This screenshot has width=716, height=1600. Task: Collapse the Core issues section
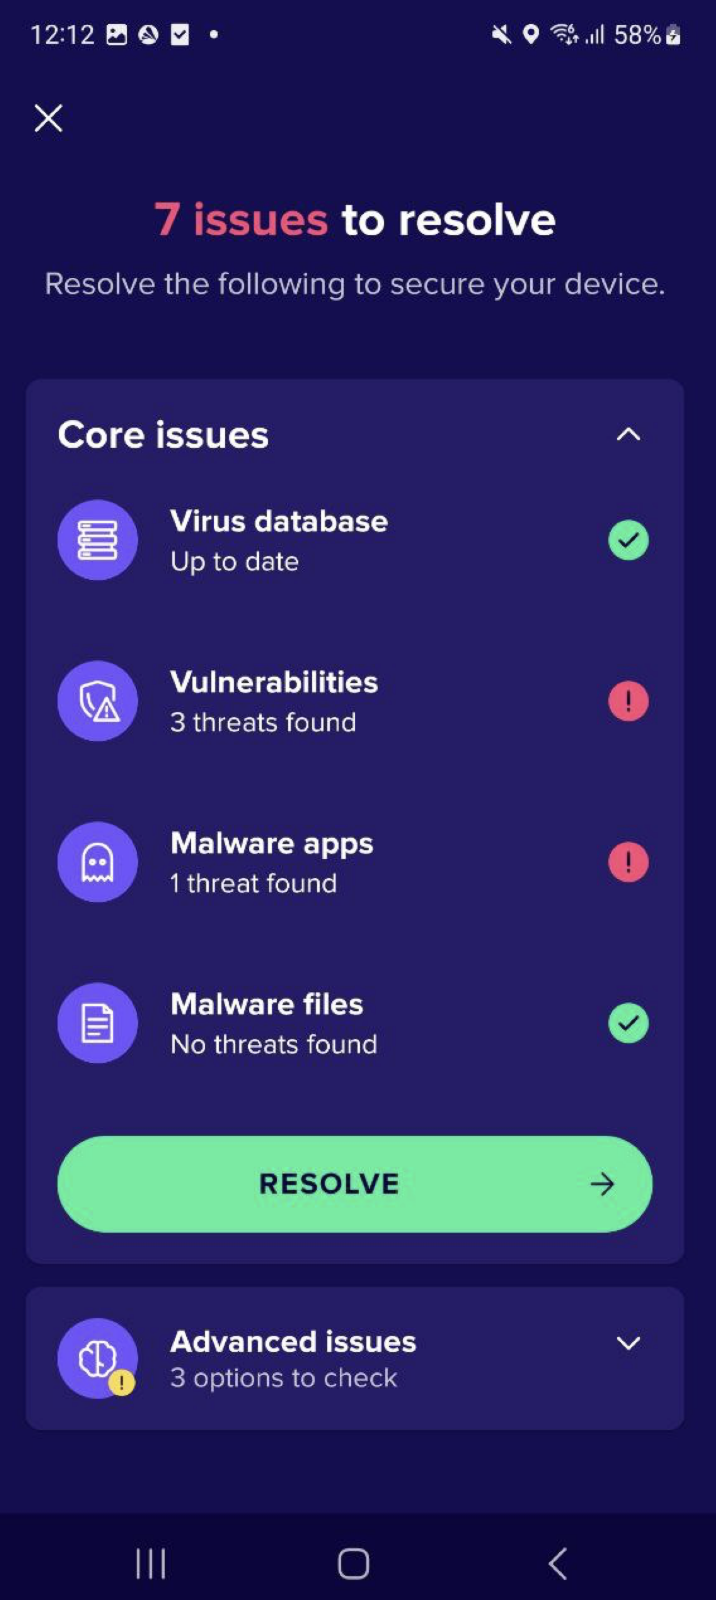[628, 435]
